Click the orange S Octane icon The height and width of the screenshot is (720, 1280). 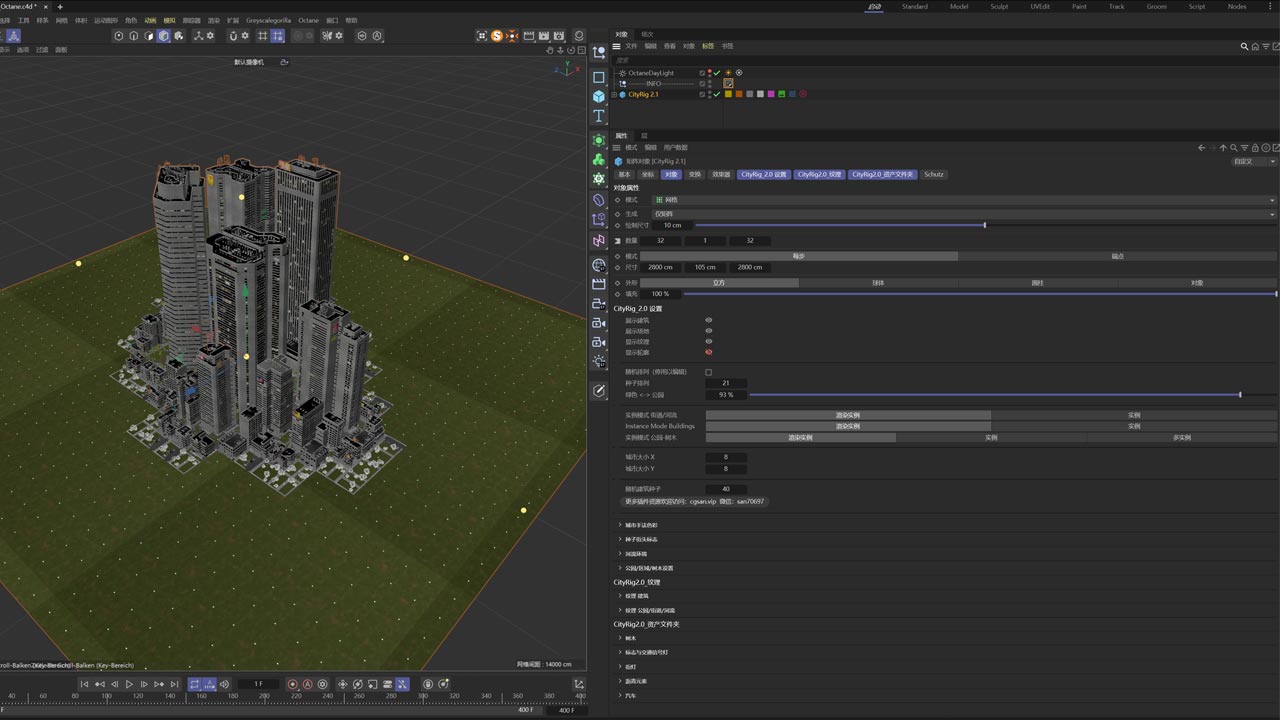click(497, 36)
